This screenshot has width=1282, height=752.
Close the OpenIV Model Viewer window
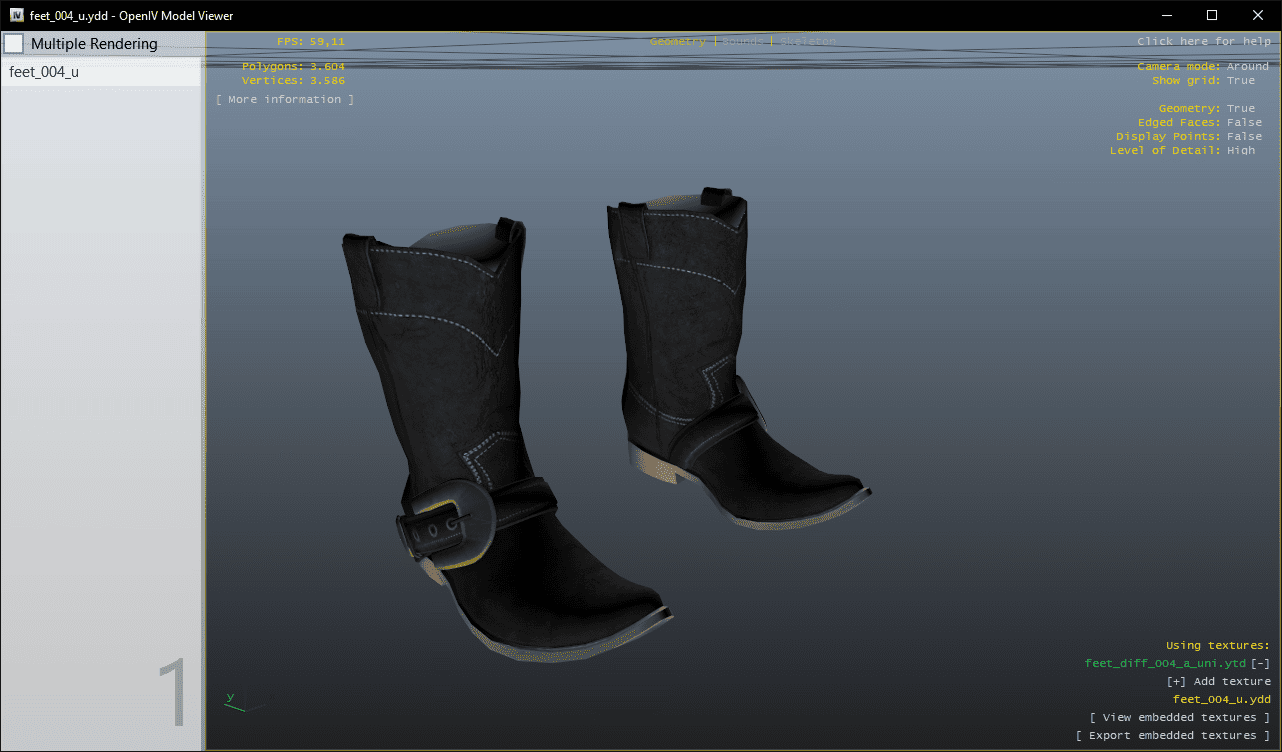point(1257,15)
